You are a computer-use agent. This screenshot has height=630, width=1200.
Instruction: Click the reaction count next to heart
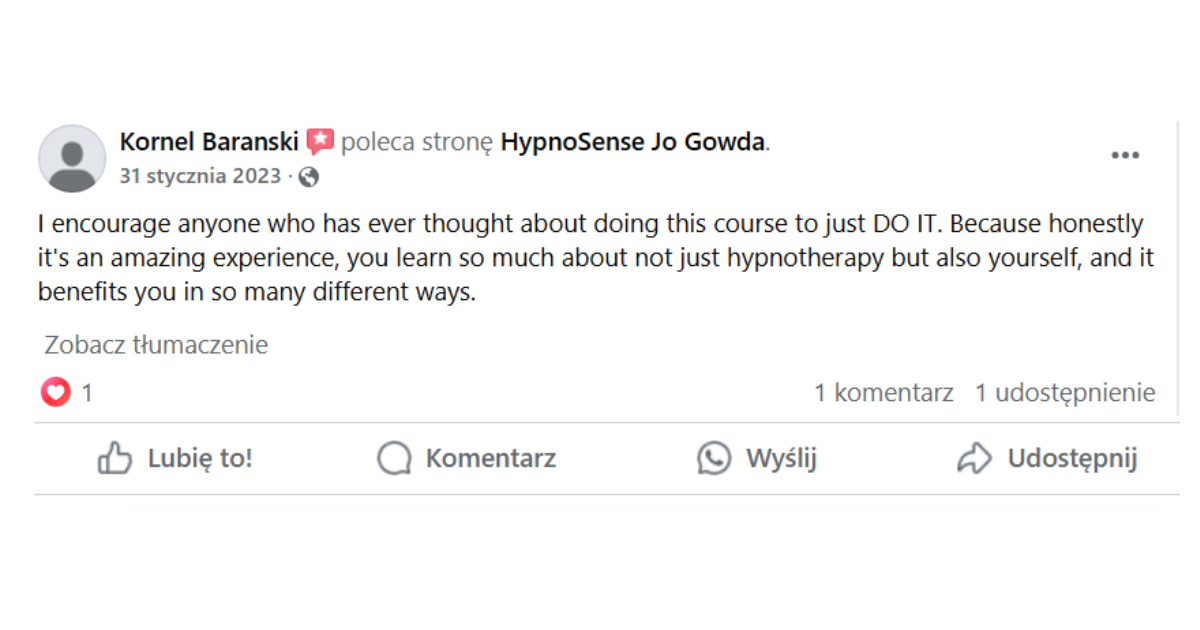[87, 393]
